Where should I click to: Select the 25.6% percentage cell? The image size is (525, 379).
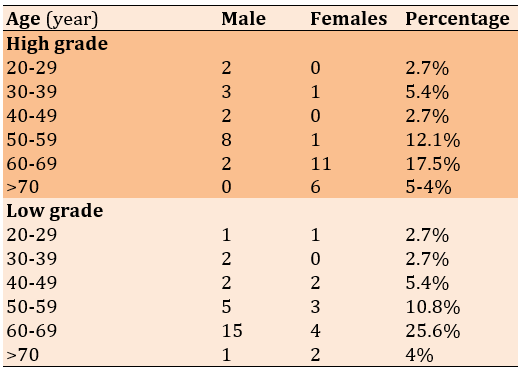click(x=433, y=331)
